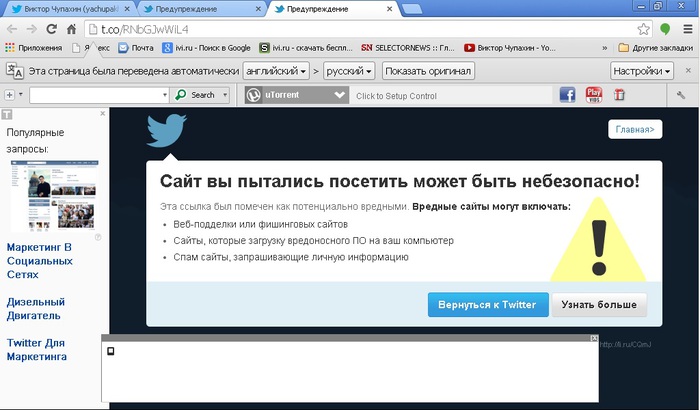Open the Приложения apps shortcut
This screenshot has height=410, width=700.
(x=34, y=48)
